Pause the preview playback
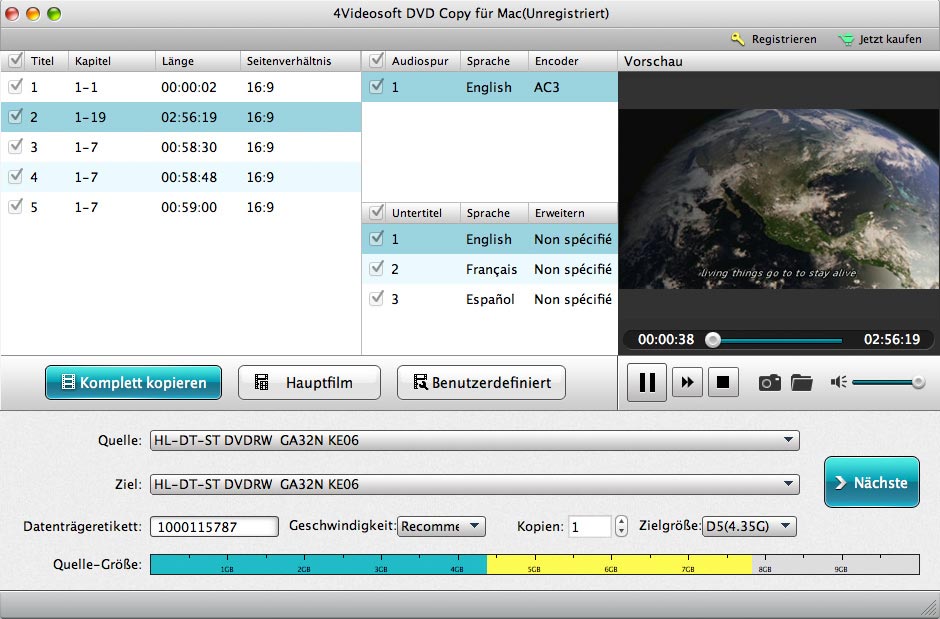The image size is (940, 619). coord(647,382)
